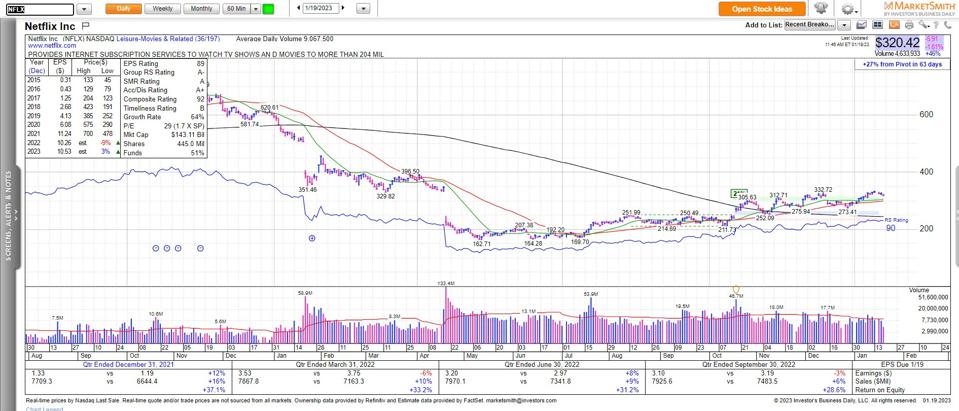Click the chart view icon
Viewport: 959px width, 411px height.
[x=862, y=25]
